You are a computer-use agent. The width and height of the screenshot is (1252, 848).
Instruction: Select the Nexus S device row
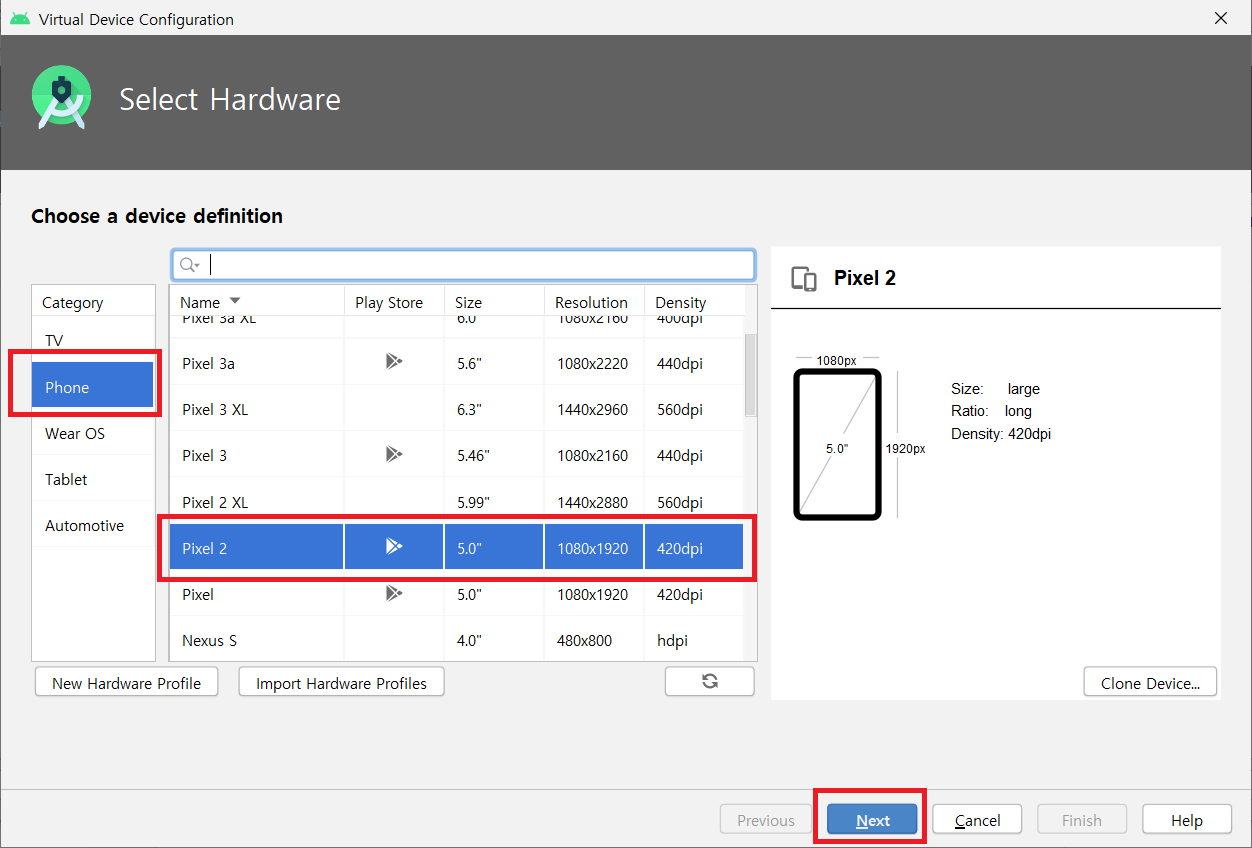pyautogui.click(x=457, y=640)
